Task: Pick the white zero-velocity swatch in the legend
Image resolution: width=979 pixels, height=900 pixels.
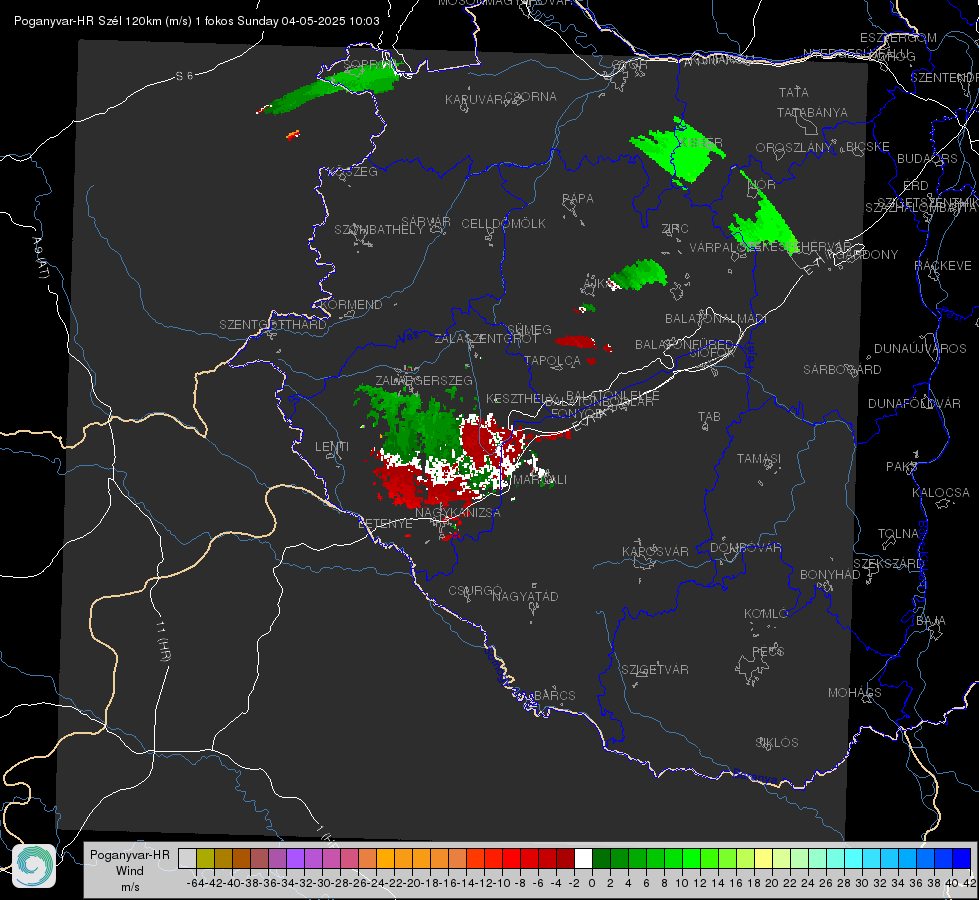Action: tap(583, 859)
